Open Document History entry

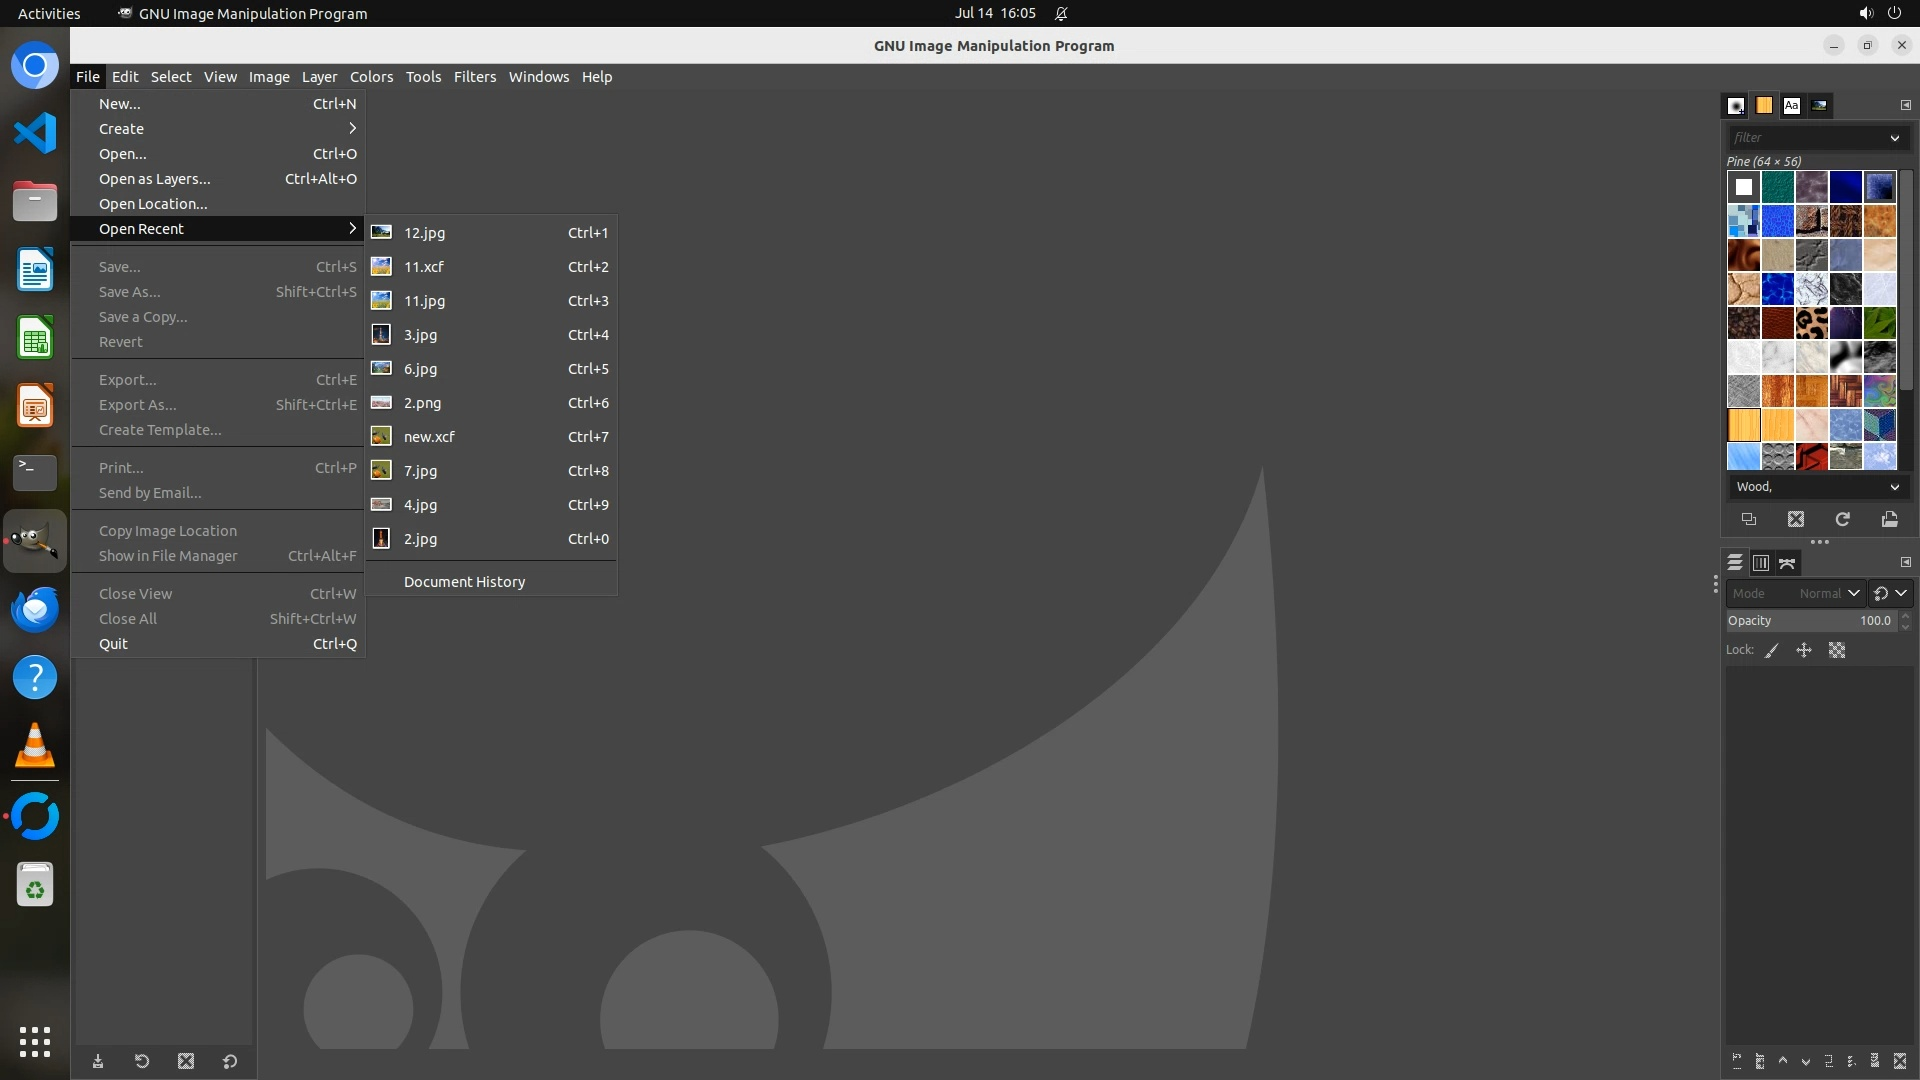464,582
